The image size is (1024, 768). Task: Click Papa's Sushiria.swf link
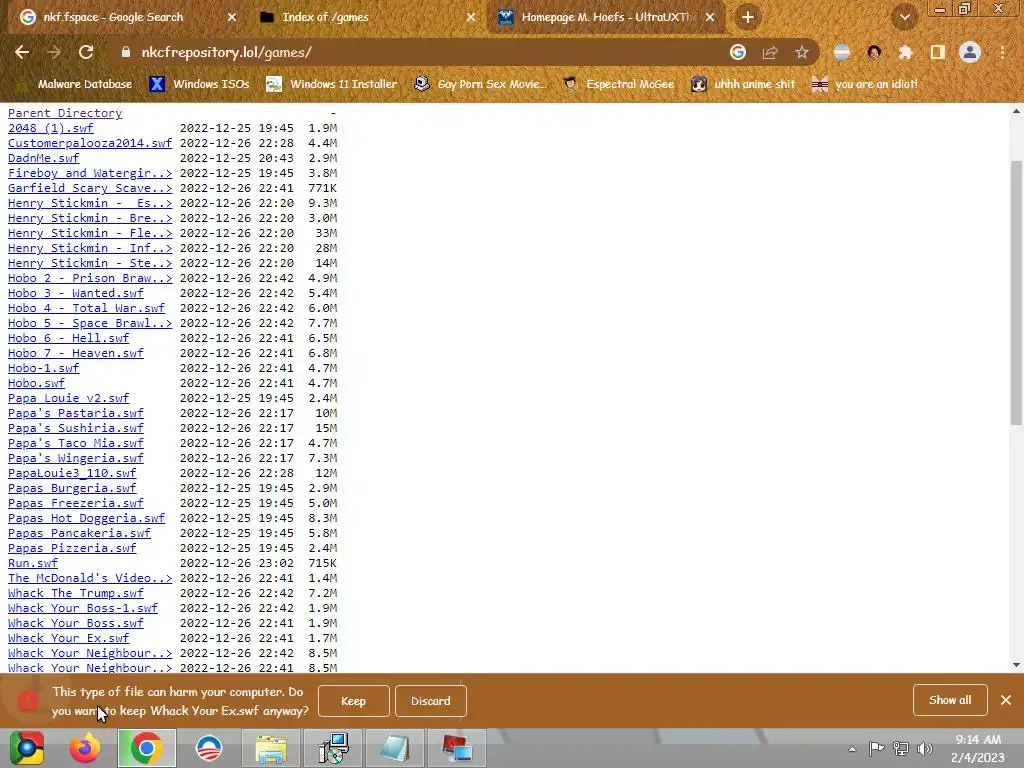(x=75, y=428)
